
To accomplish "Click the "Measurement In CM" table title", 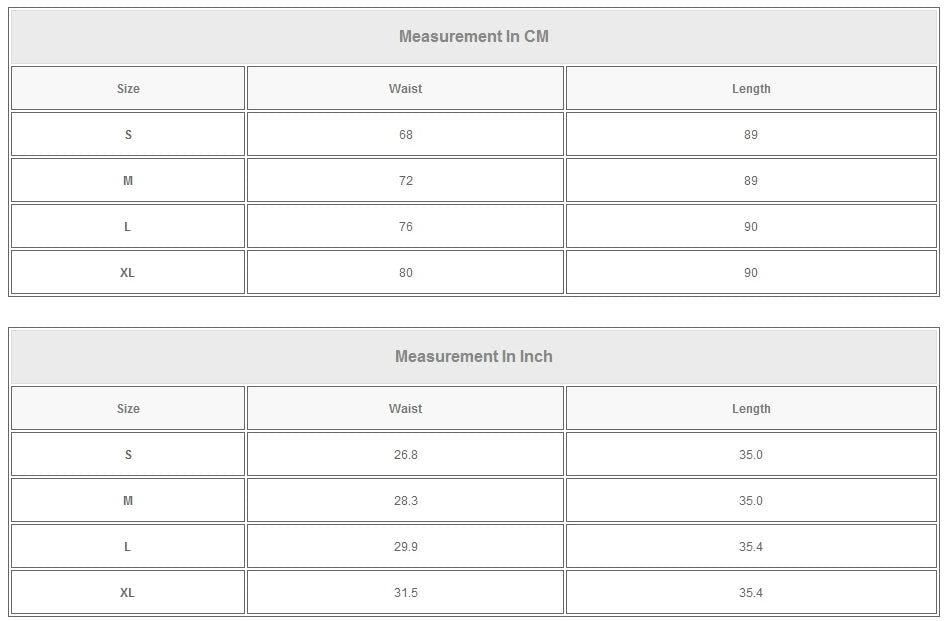I will [474, 37].
